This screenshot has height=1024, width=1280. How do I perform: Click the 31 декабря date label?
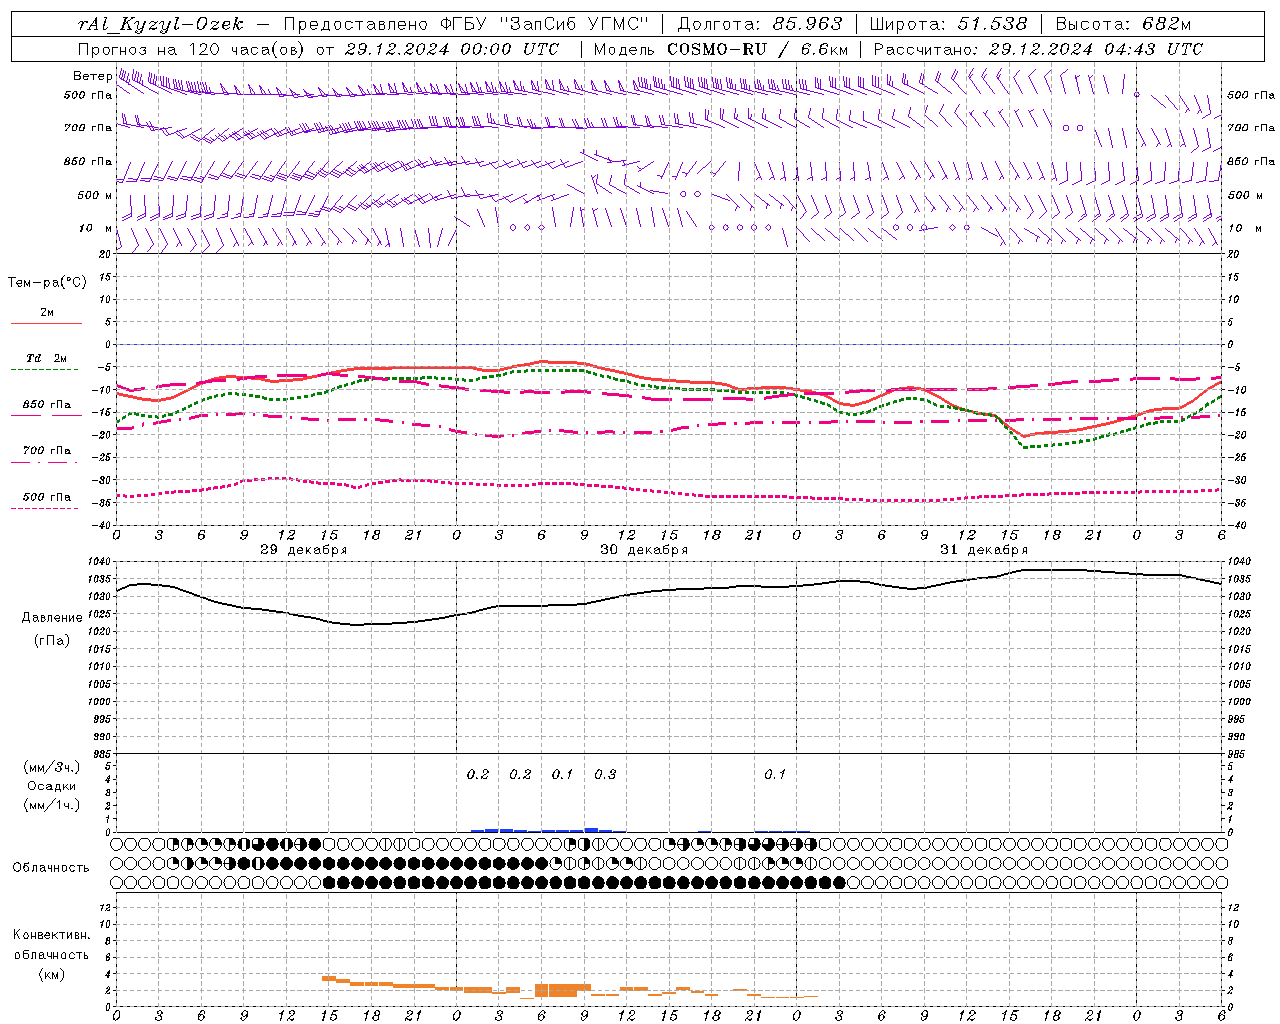[983, 550]
